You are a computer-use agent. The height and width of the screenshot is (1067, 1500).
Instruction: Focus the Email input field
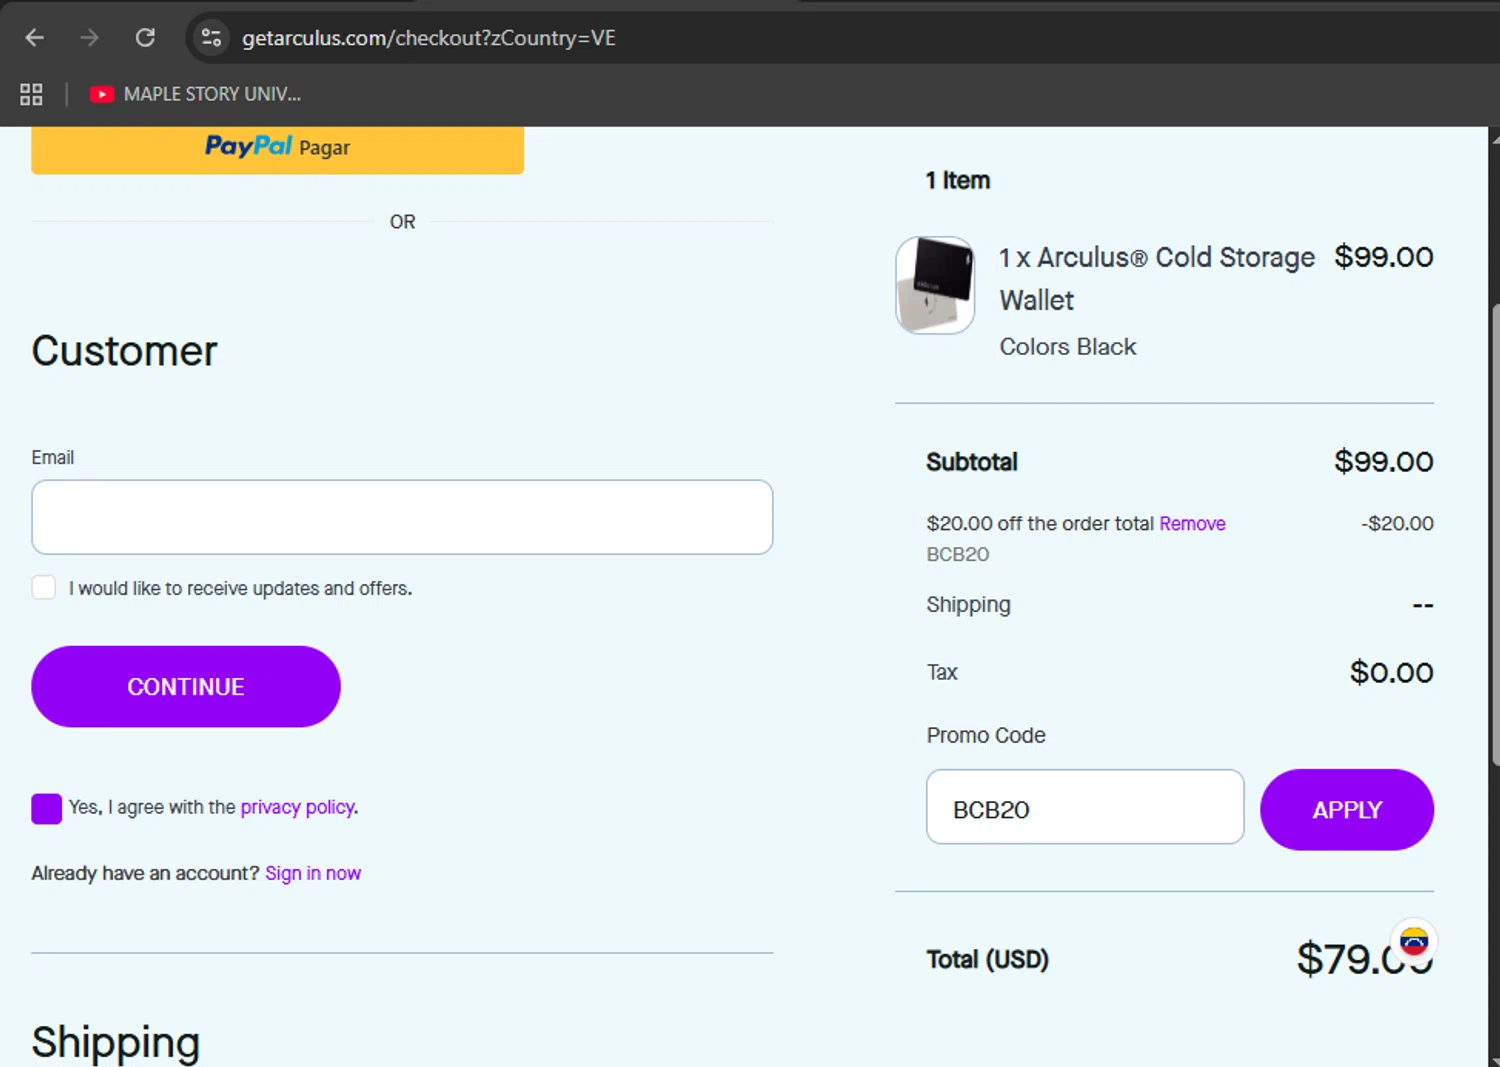[402, 517]
